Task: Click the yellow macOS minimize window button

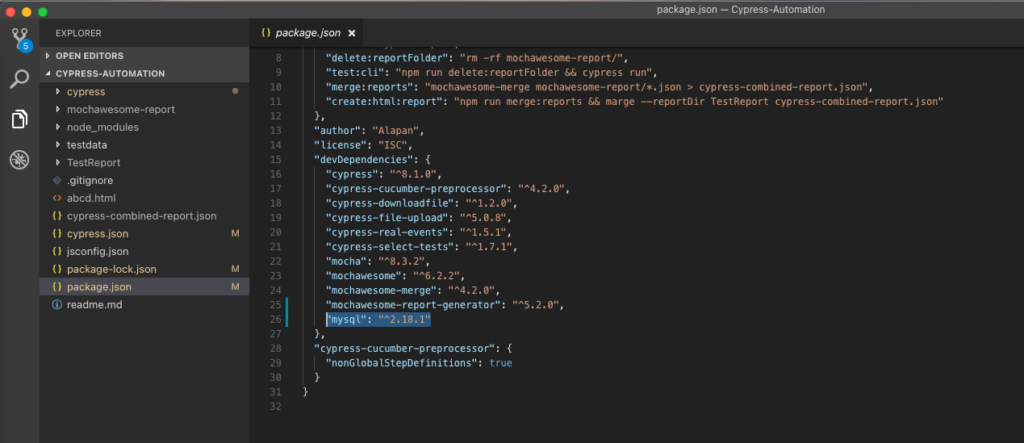Action: (x=26, y=12)
